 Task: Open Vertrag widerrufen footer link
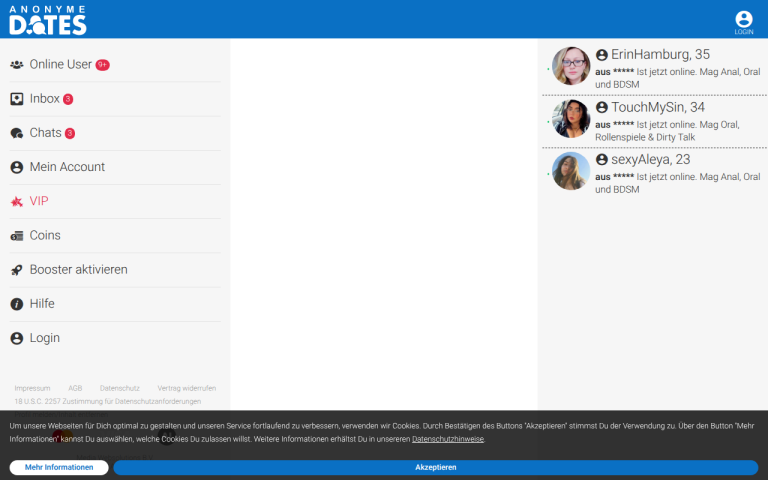pos(187,388)
